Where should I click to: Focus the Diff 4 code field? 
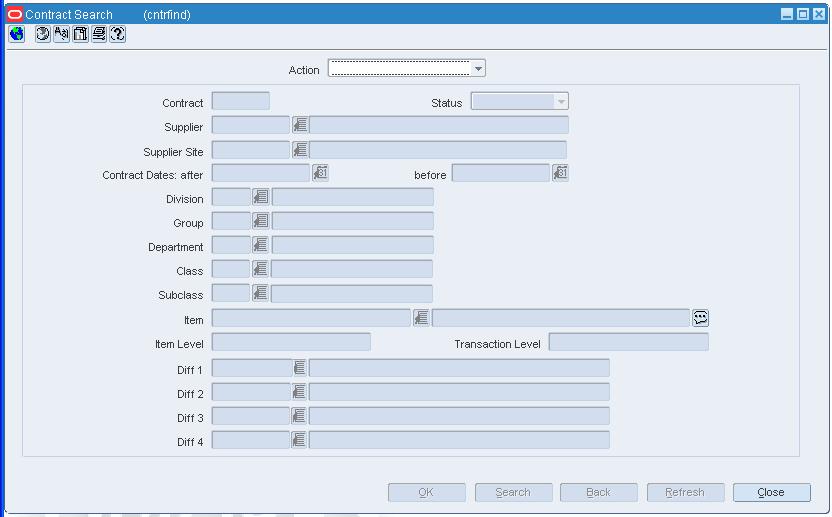pyautogui.click(x=251, y=440)
